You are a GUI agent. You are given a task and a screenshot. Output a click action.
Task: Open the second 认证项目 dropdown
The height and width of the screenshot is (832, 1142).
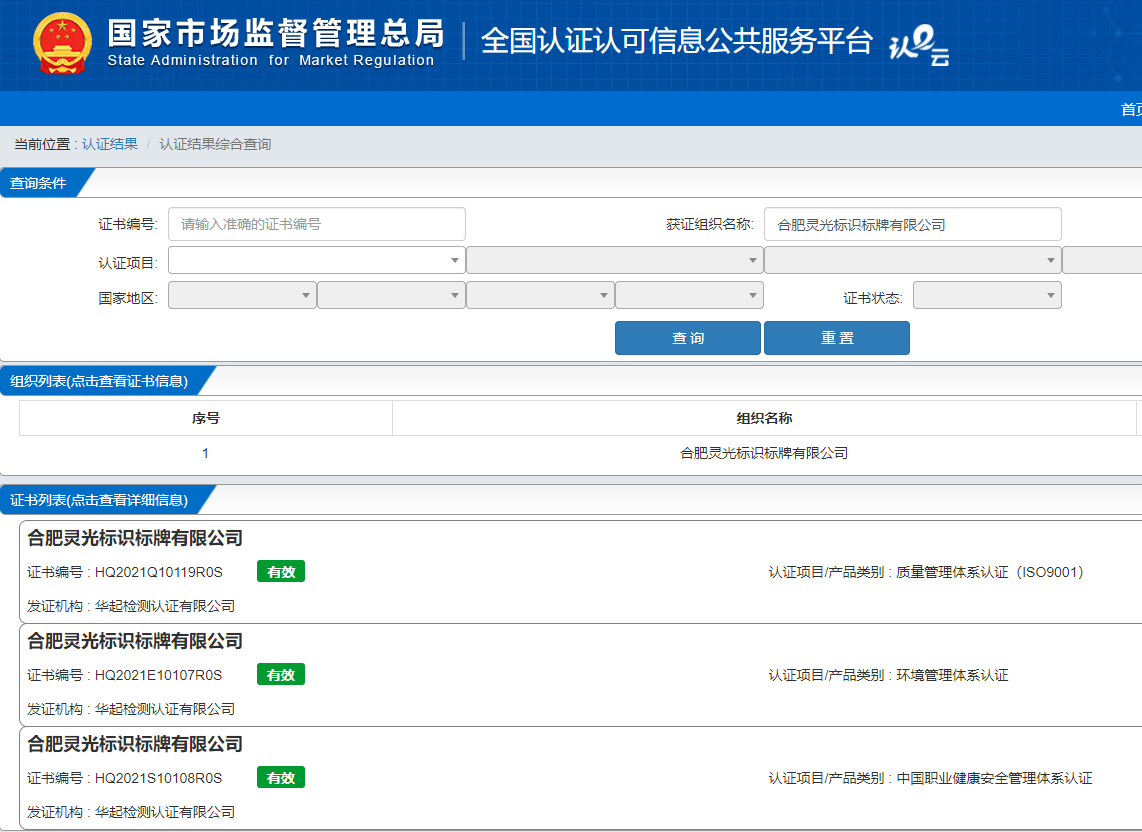(x=615, y=260)
